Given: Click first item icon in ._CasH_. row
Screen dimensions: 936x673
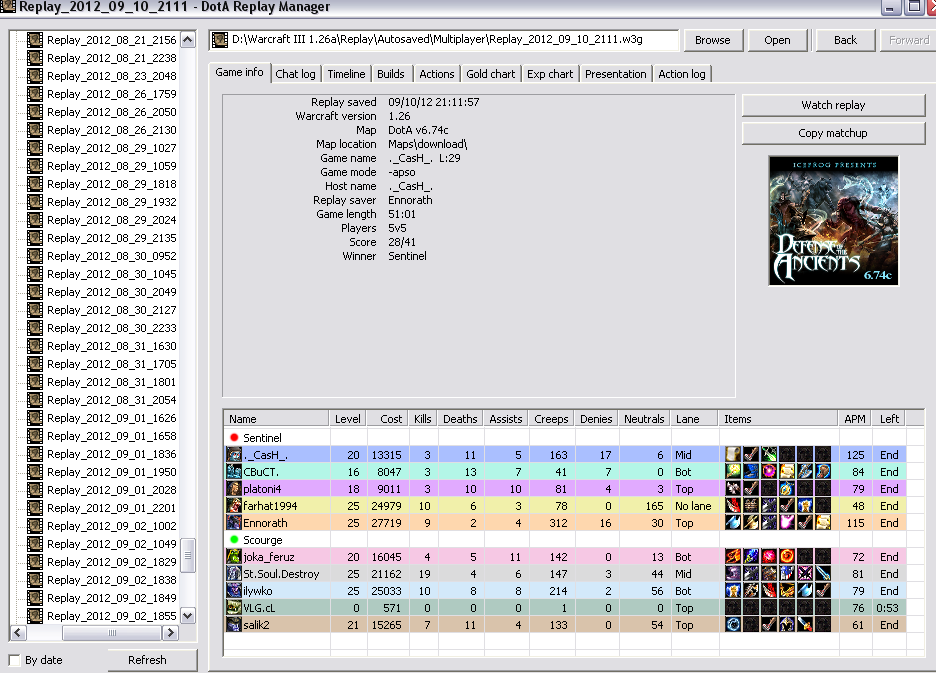Looking at the screenshot, I should 732,454.
